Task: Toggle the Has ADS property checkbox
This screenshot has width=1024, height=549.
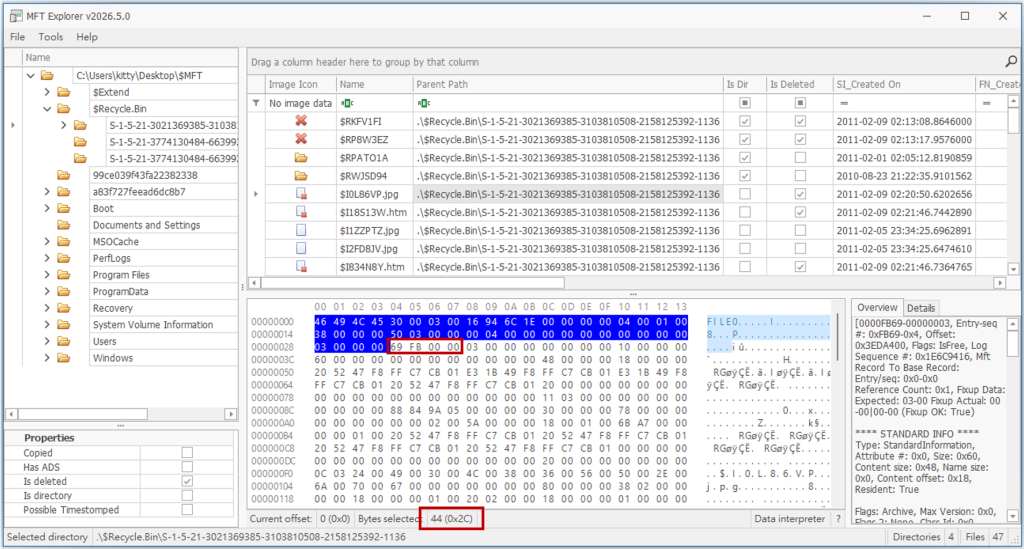Action: pos(187,467)
